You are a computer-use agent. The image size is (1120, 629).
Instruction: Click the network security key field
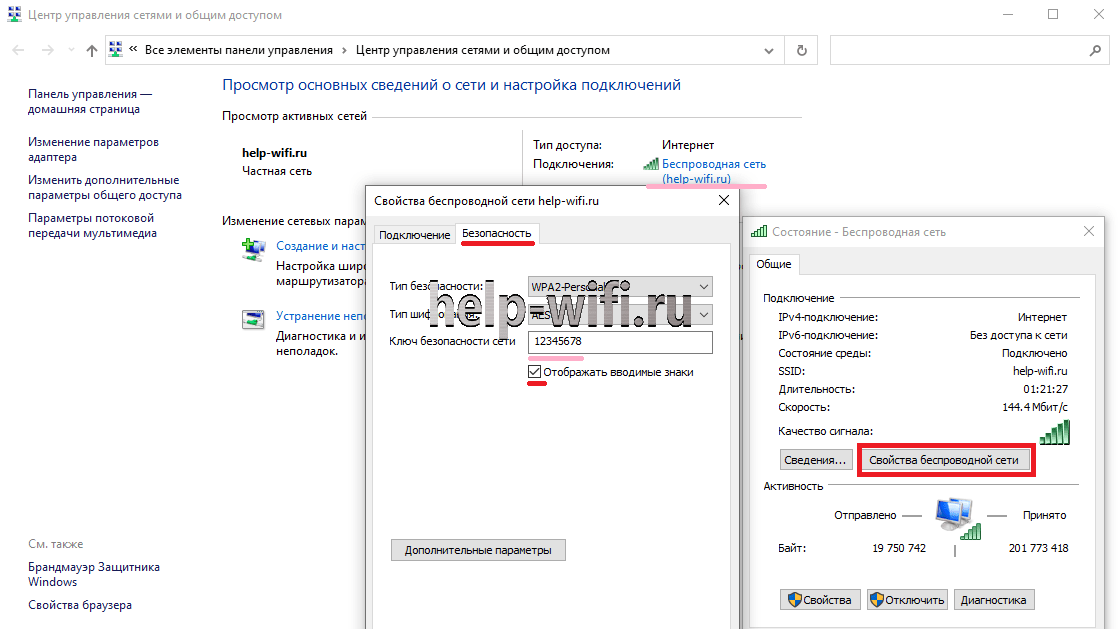620,342
